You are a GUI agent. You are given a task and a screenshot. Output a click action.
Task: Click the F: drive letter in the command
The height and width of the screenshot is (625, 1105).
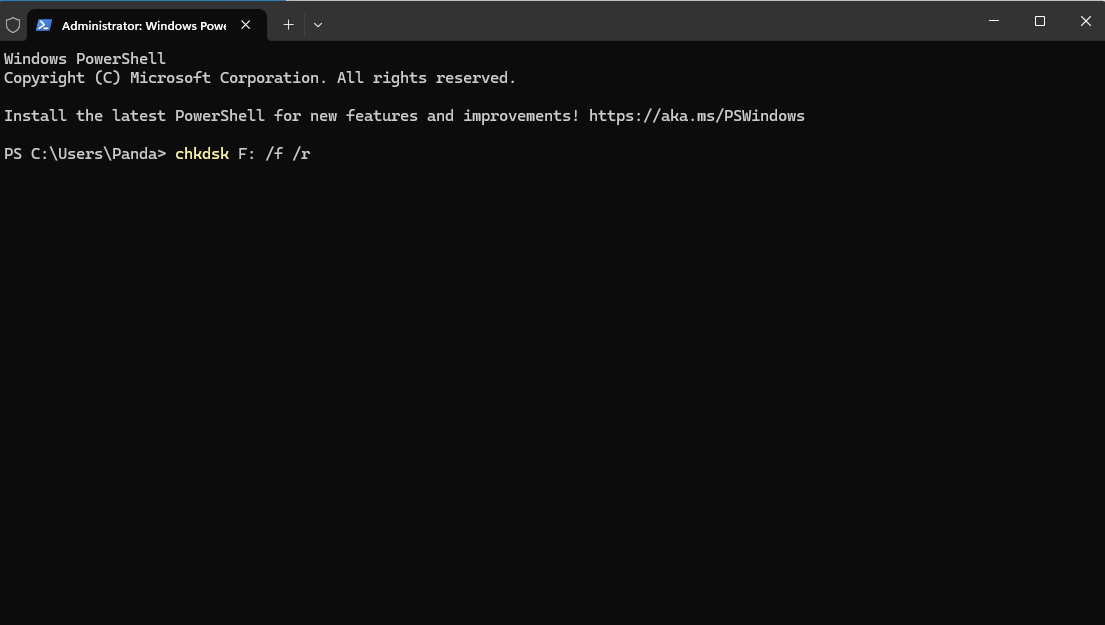tap(245, 154)
